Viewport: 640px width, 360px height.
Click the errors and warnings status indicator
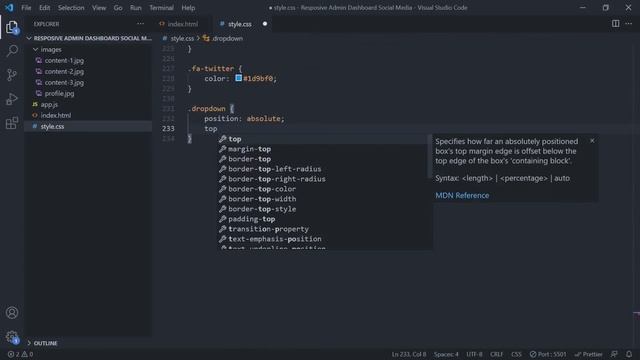click(20, 354)
